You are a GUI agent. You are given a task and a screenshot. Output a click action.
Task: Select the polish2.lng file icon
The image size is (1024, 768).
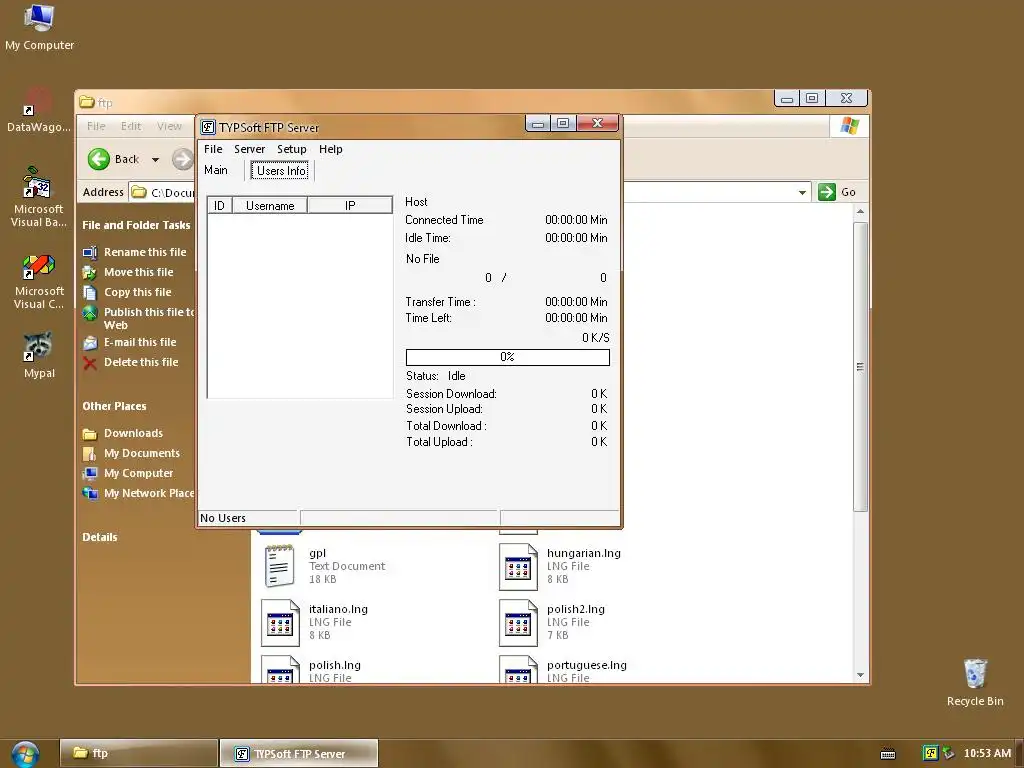518,622
